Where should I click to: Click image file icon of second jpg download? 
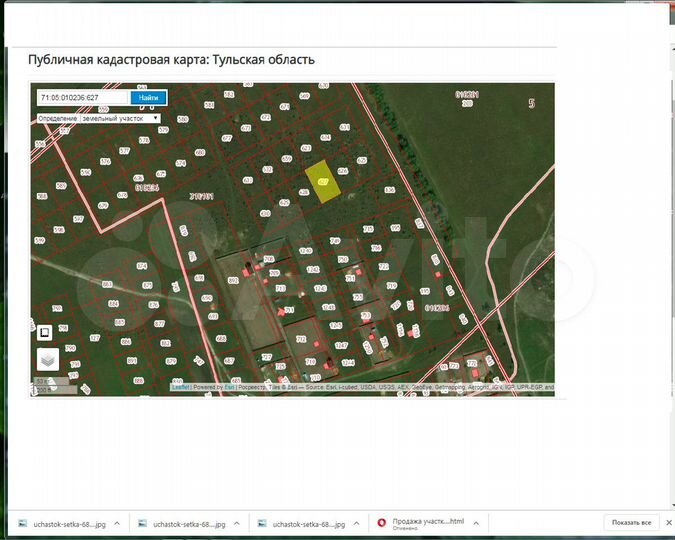click(142, 523)
